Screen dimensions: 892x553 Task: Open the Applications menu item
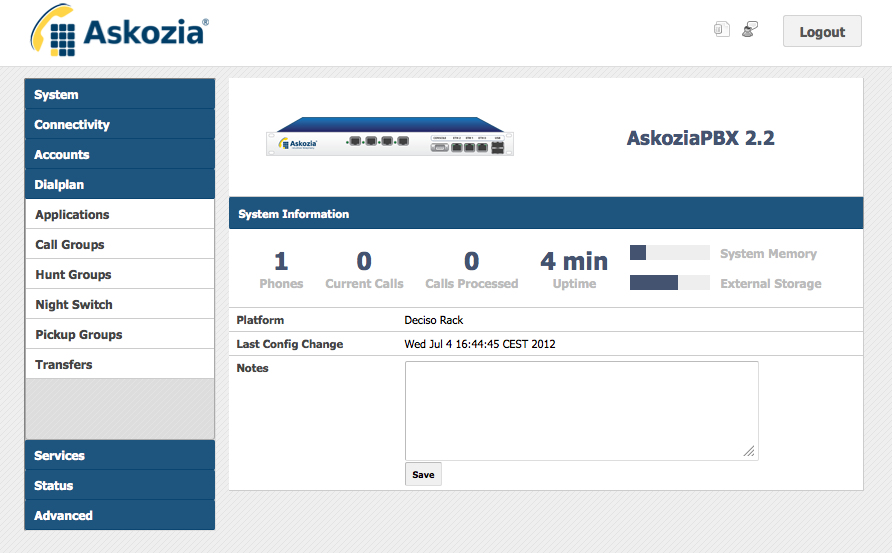(x=119, y=214)
